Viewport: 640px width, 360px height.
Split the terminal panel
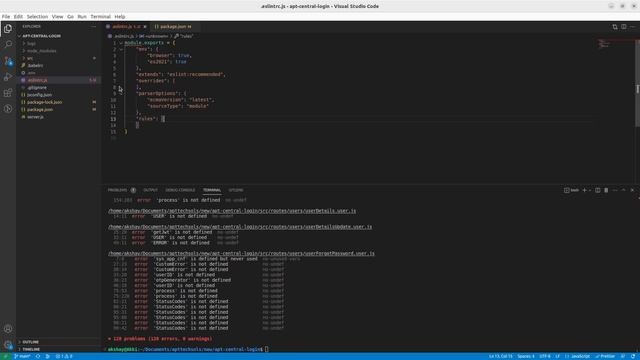(x=598, y=190)
